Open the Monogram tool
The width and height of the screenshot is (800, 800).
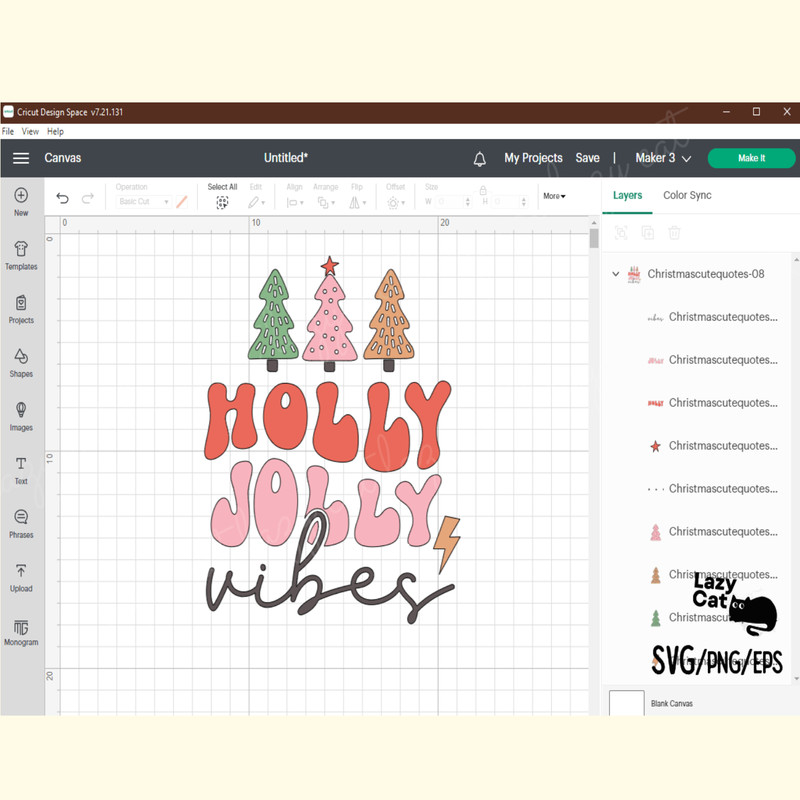(x=21, y=631)
